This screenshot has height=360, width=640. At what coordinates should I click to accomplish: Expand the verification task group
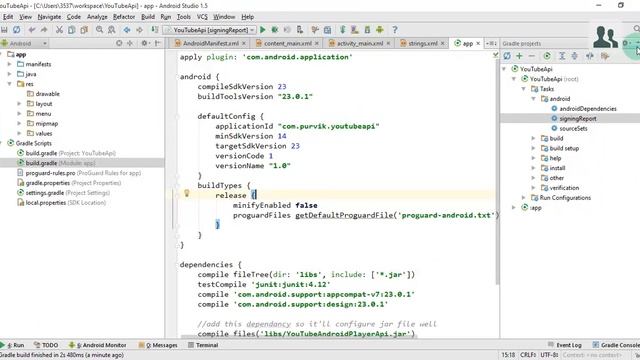533,188
